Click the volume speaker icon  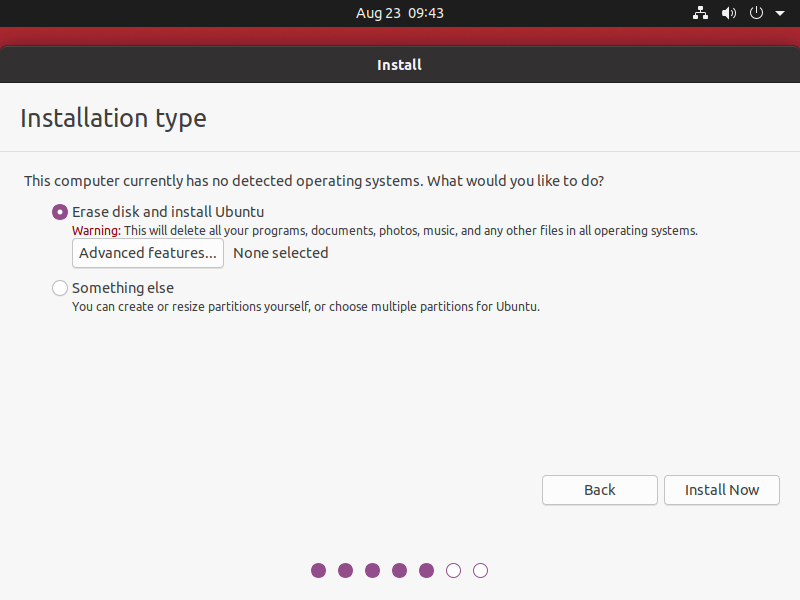[x=729, y=13]
